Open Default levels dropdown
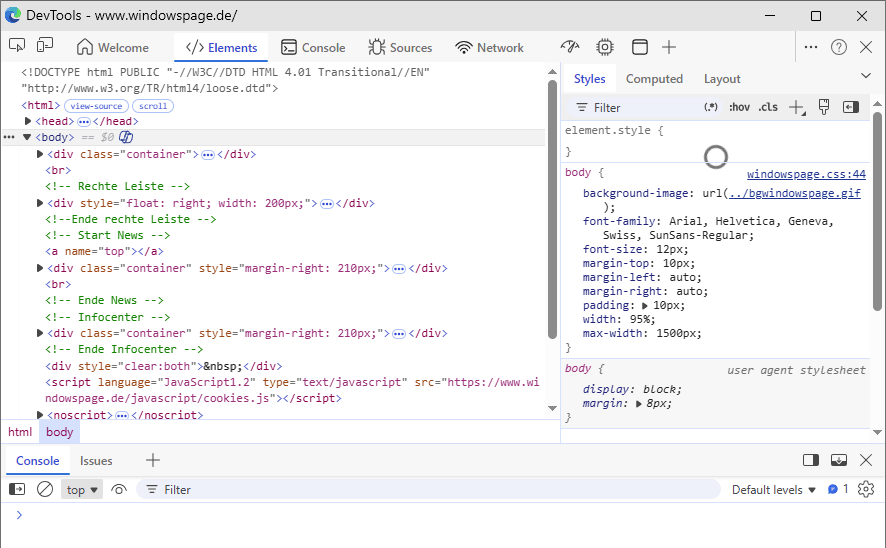 pos(774,489)
